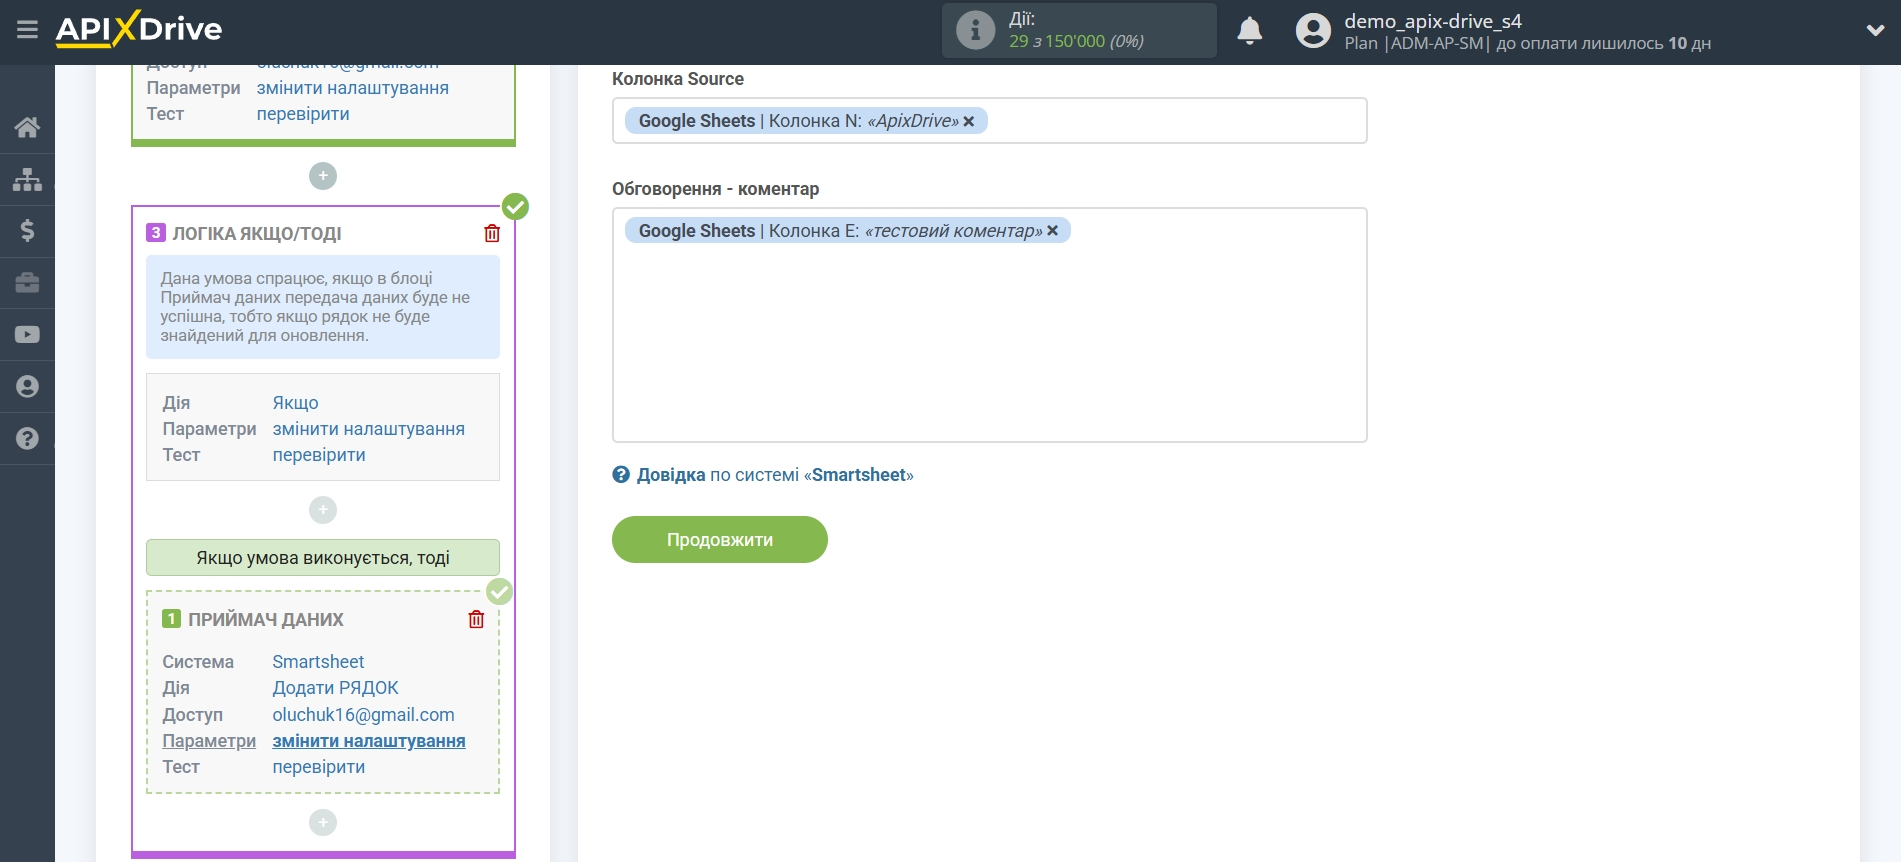Click the ПРИЙМАЧ ДАНИХ header
The image size is (1901, 862).
pos(266,620)
